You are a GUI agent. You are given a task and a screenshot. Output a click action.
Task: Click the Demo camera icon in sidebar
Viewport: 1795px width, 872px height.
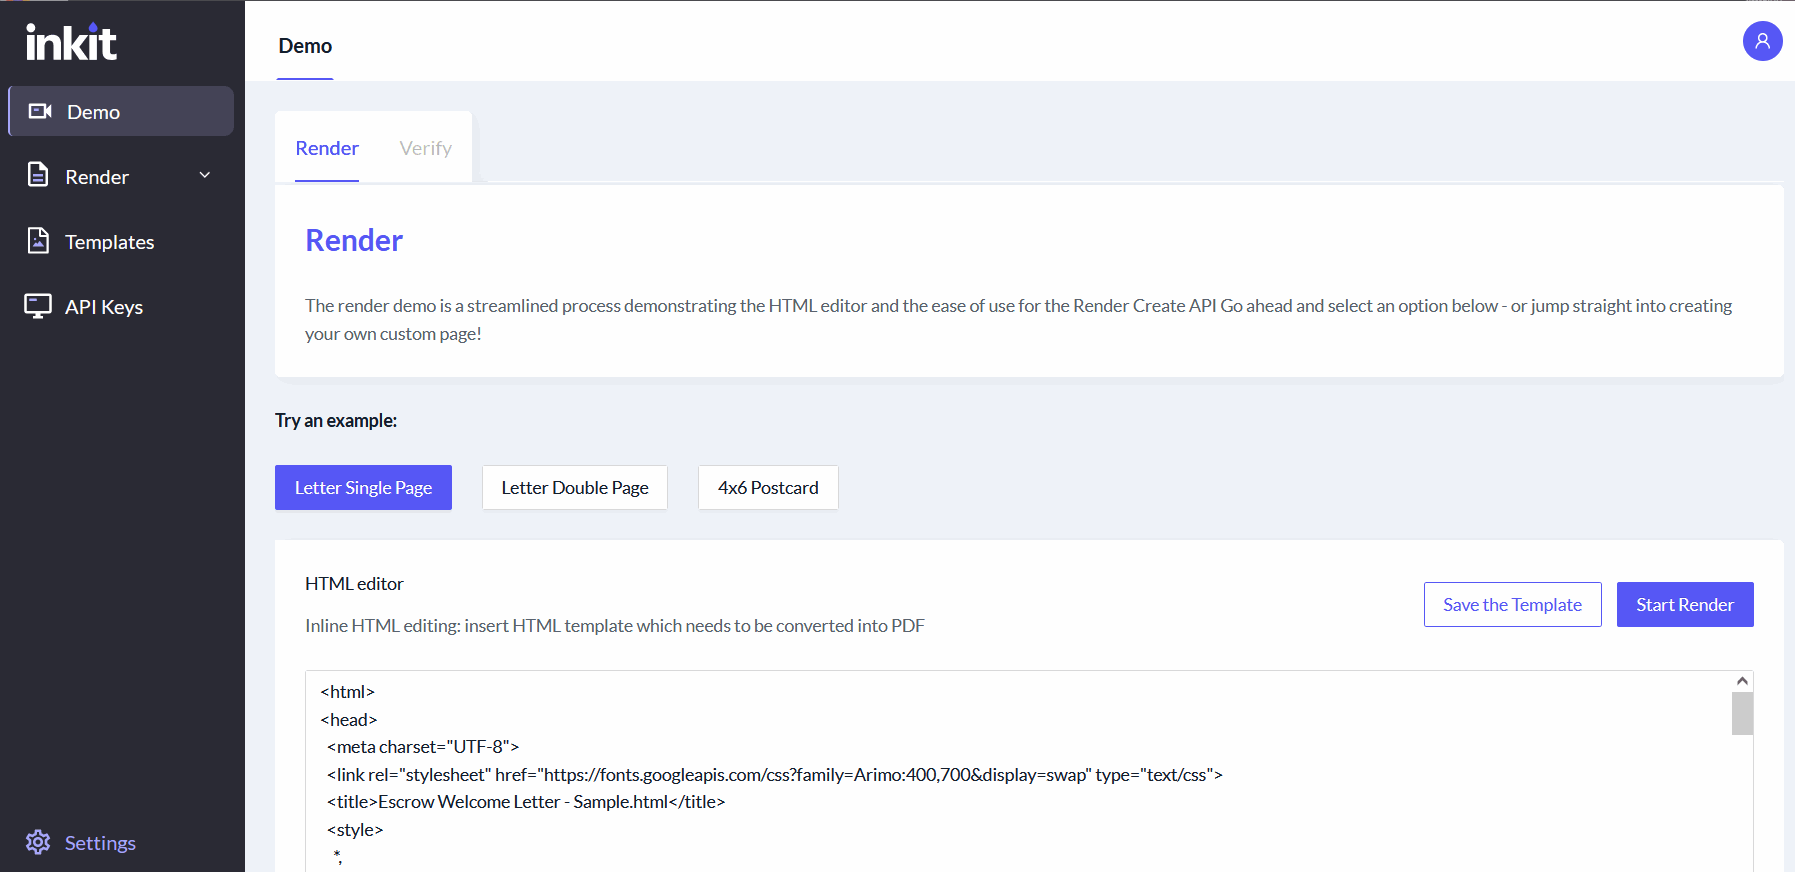tap(40, 111)
